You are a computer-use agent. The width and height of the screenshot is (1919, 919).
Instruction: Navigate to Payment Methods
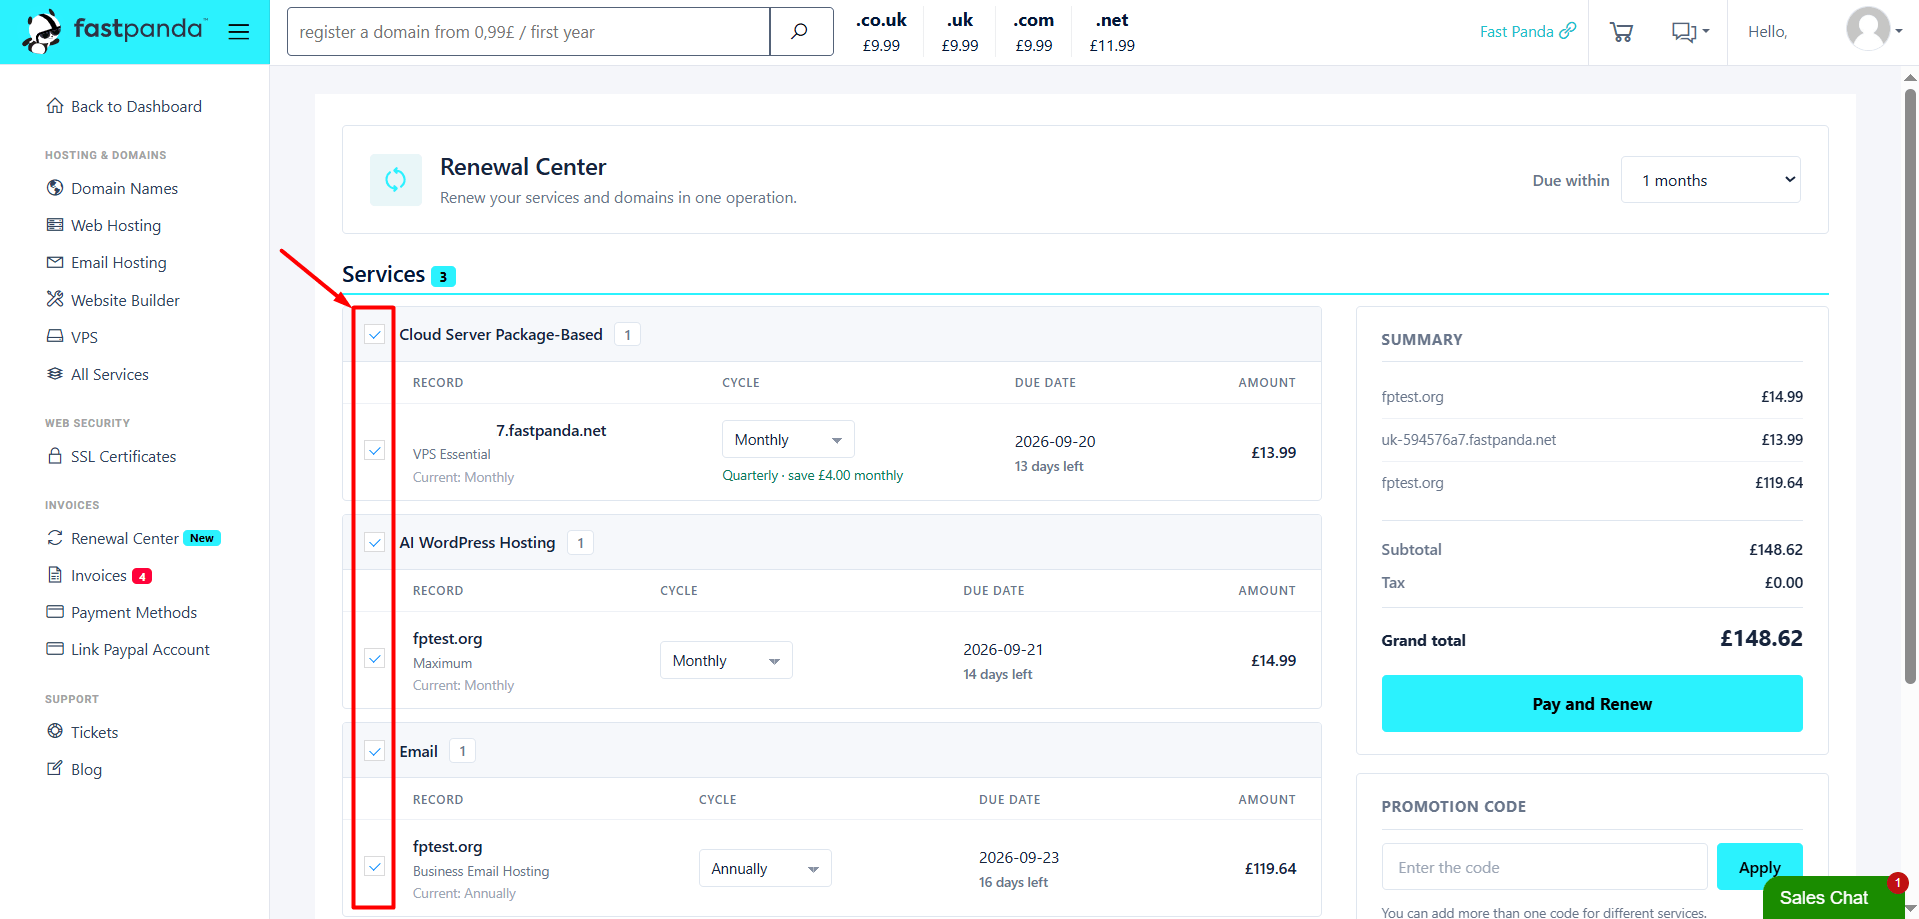coord(134,612)
